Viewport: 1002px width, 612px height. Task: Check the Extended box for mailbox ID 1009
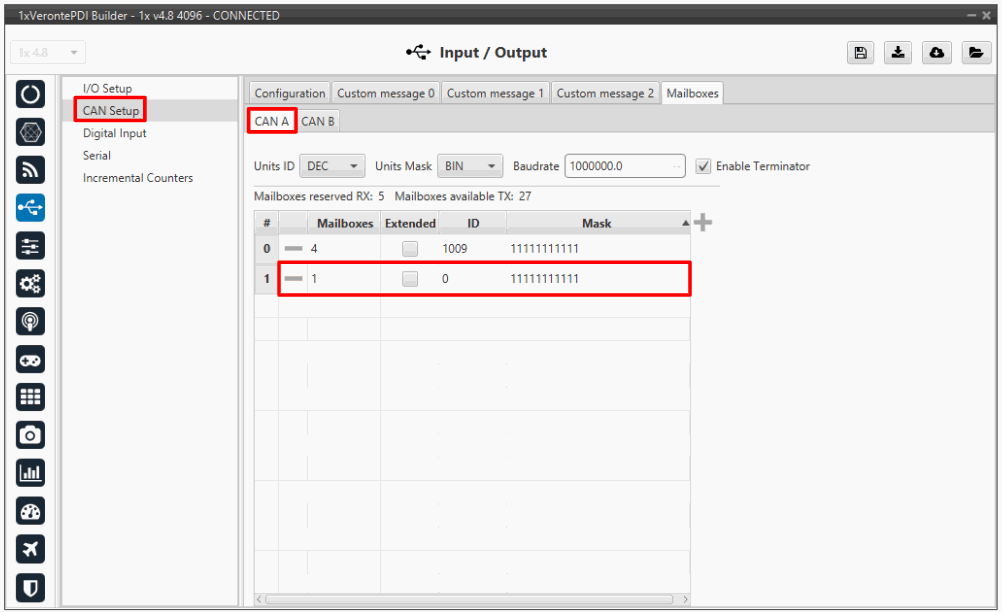pos(410,248)
